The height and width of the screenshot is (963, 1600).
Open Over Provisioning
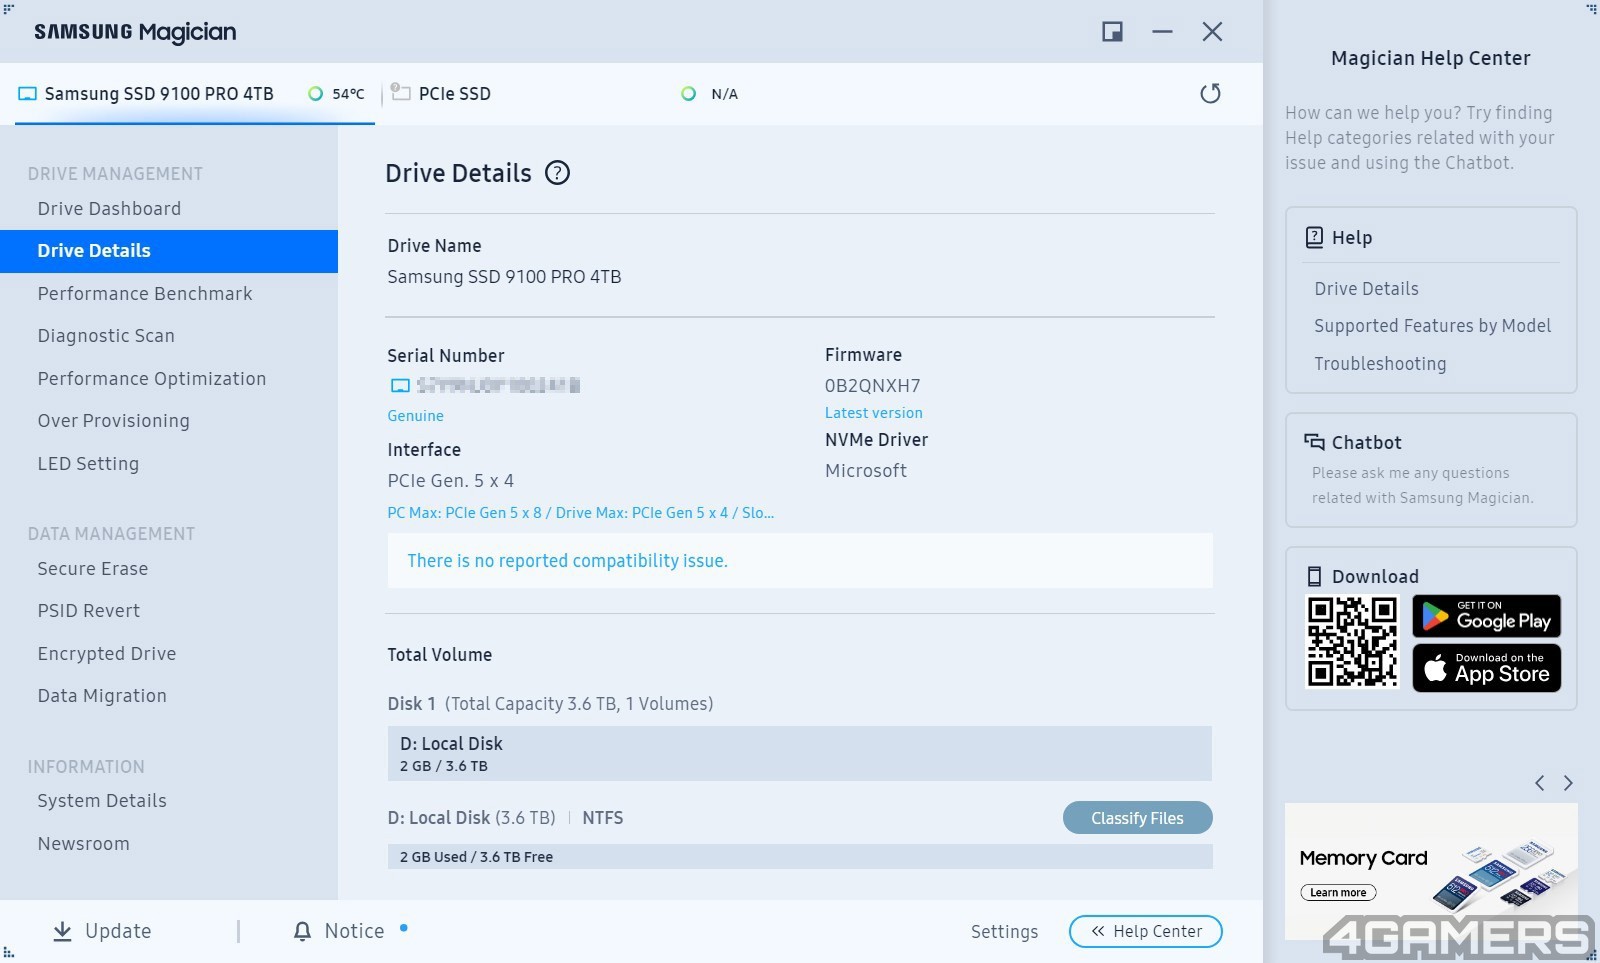coord(113,421)
